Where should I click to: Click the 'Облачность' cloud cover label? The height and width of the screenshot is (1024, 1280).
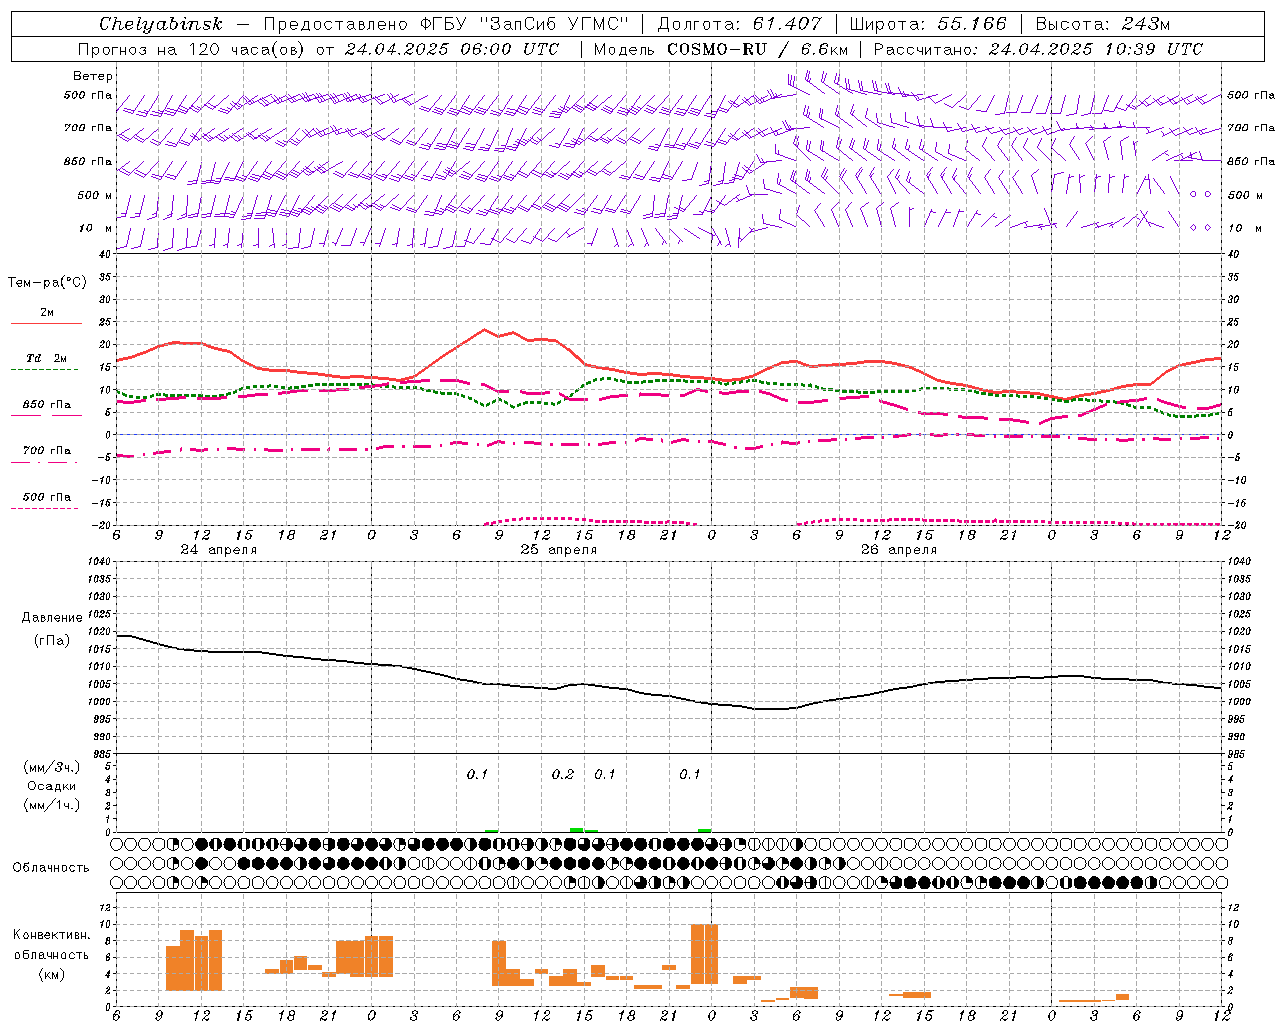coord(51,867)
